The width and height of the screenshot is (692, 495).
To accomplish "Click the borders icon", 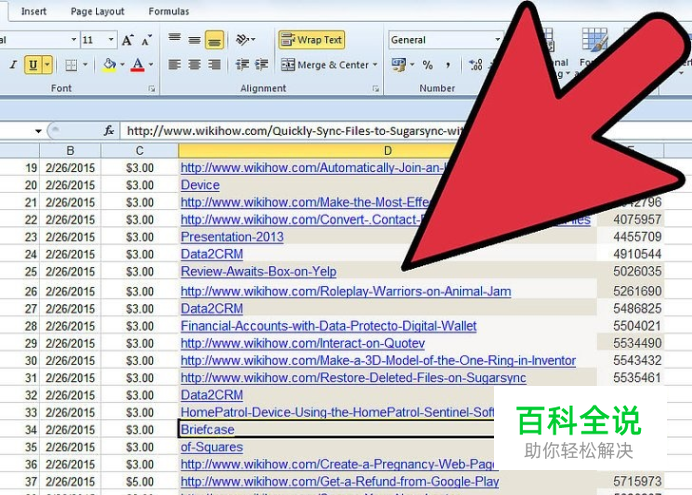I will click(x=71, y=65).
